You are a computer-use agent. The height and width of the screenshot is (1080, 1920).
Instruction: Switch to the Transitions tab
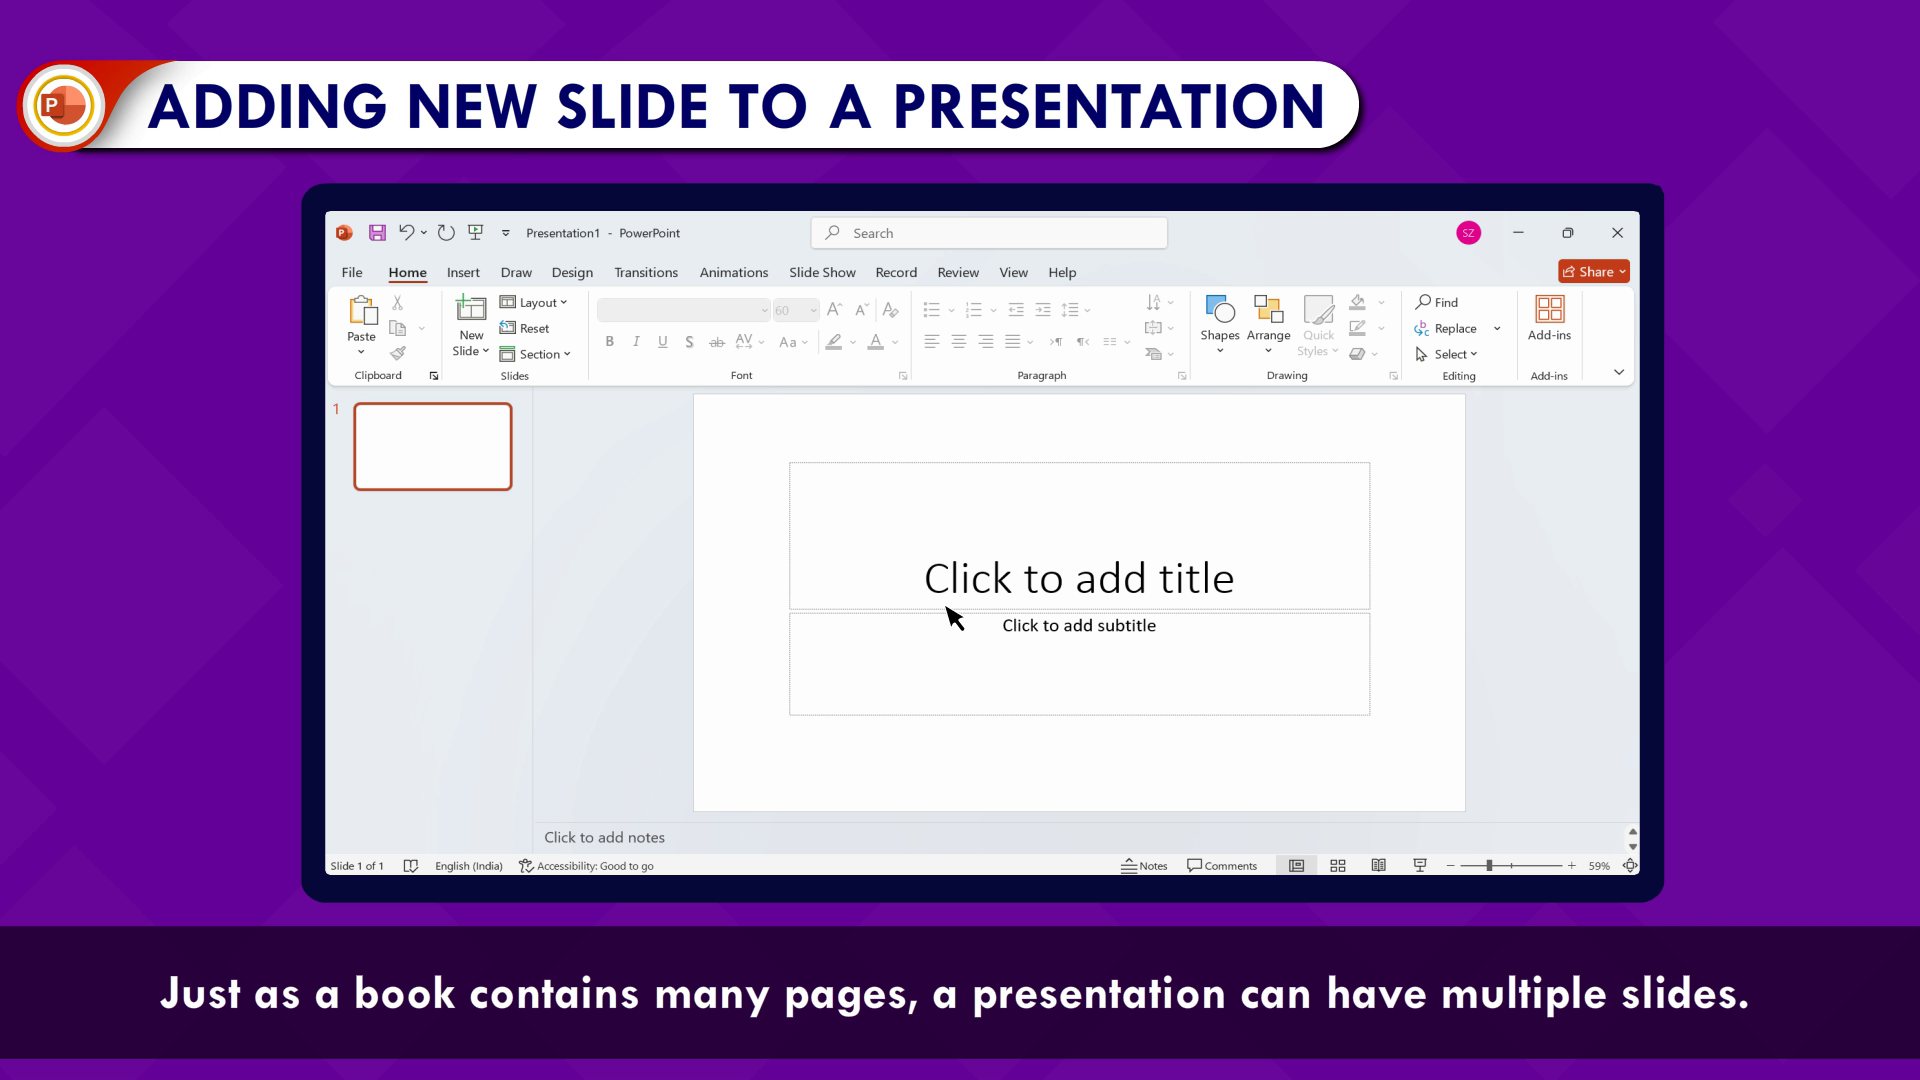[x=645, y=272]
